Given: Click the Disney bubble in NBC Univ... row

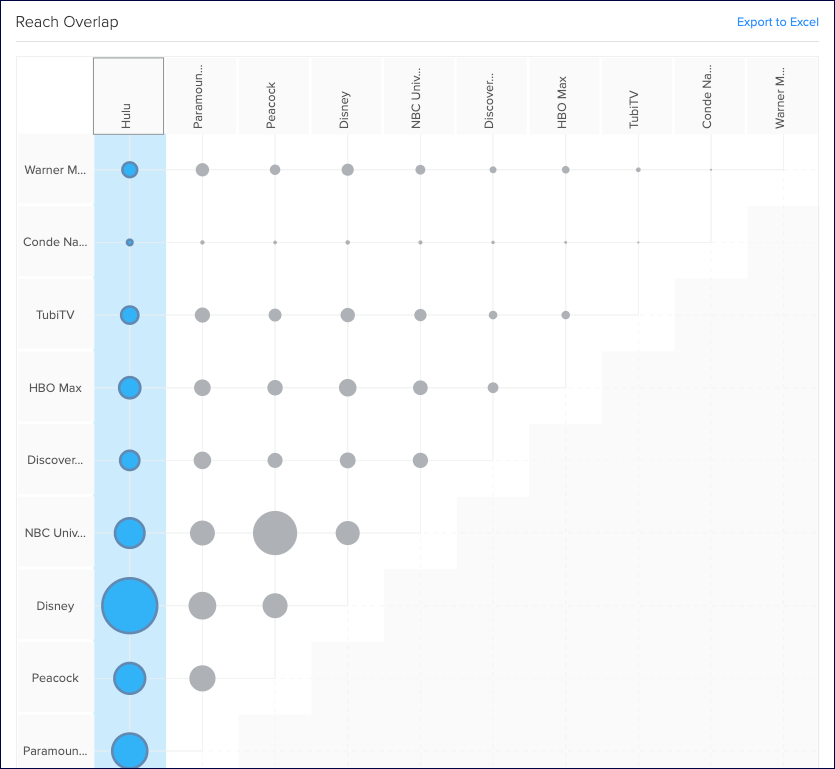Looking at the screenshot, I should click(x=348, y=533).
